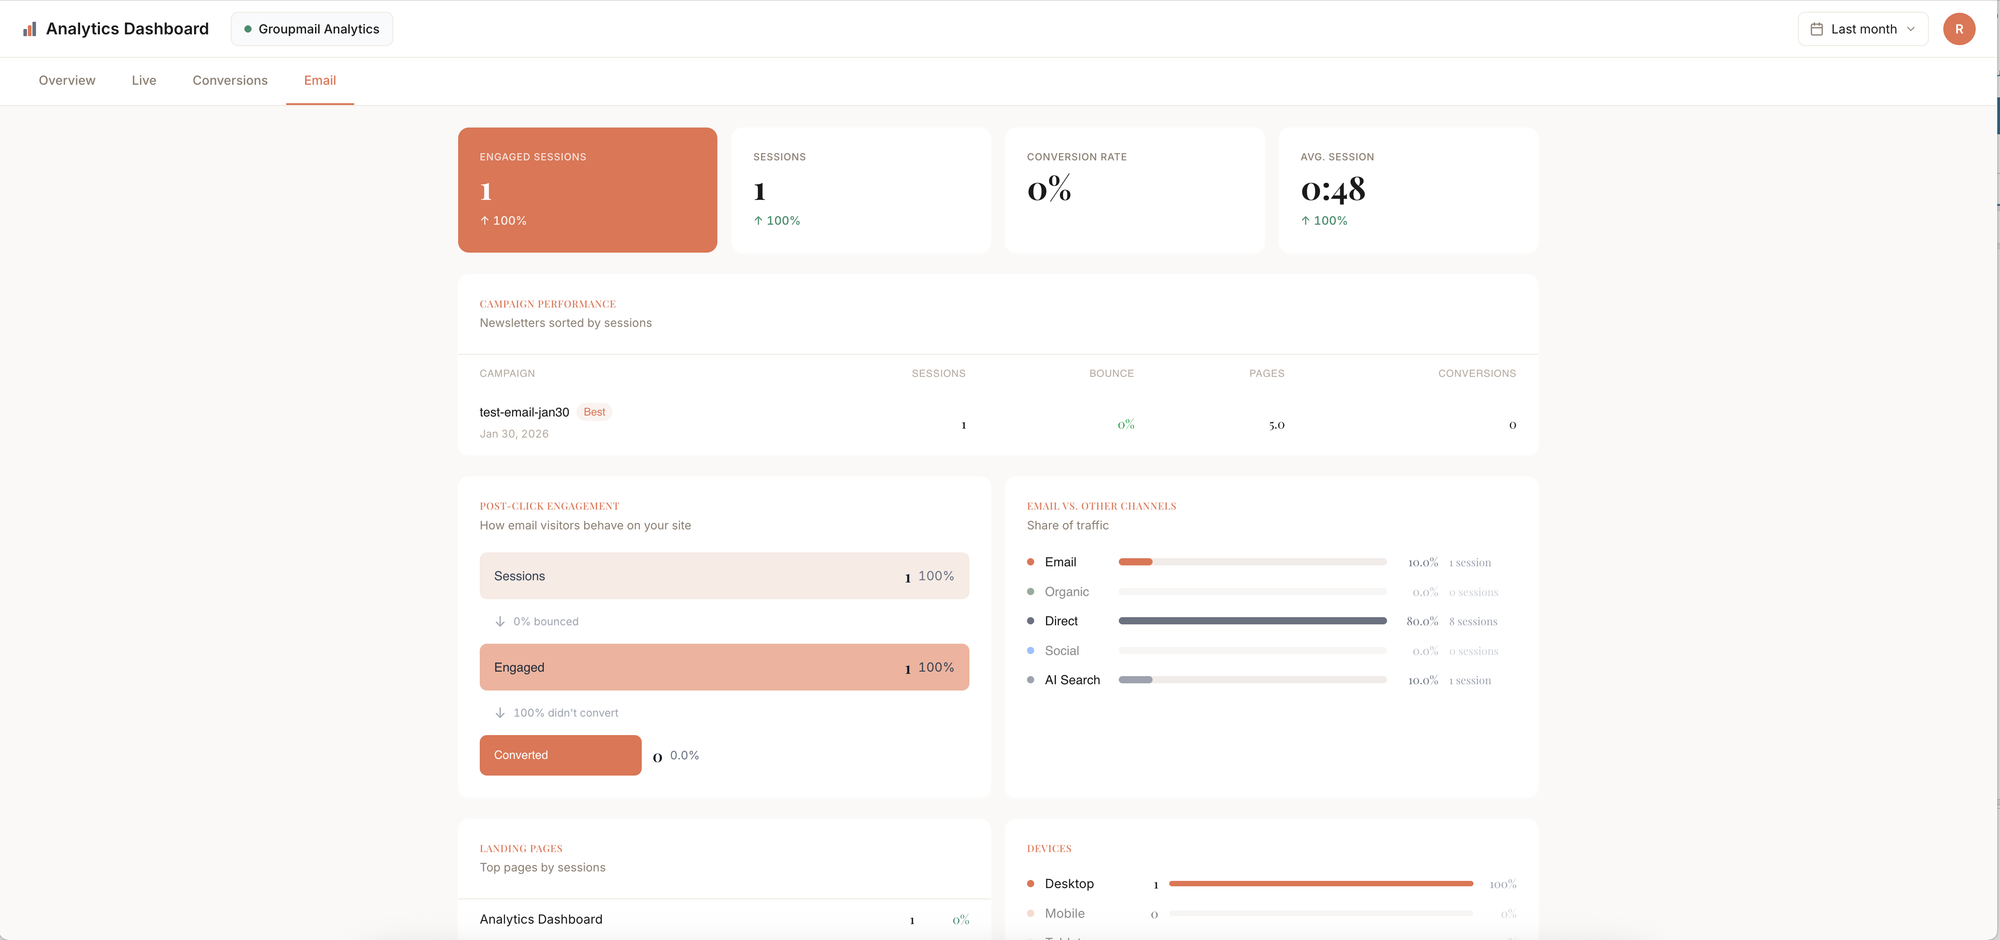Open the Last month date range dropdown
The width and height of the screenshot is (2000, 940).
click(x=1862, y=29)
